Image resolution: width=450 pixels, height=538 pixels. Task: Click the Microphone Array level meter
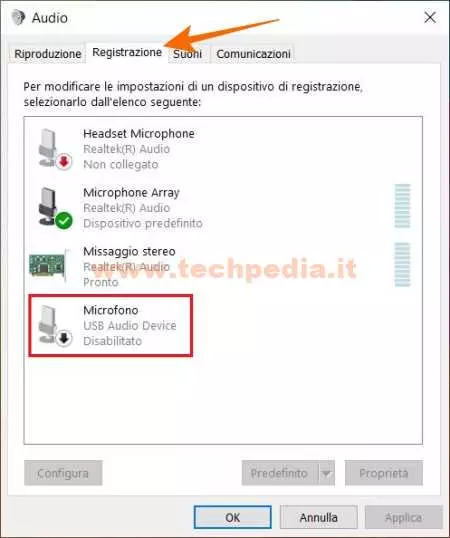point(402,206)
